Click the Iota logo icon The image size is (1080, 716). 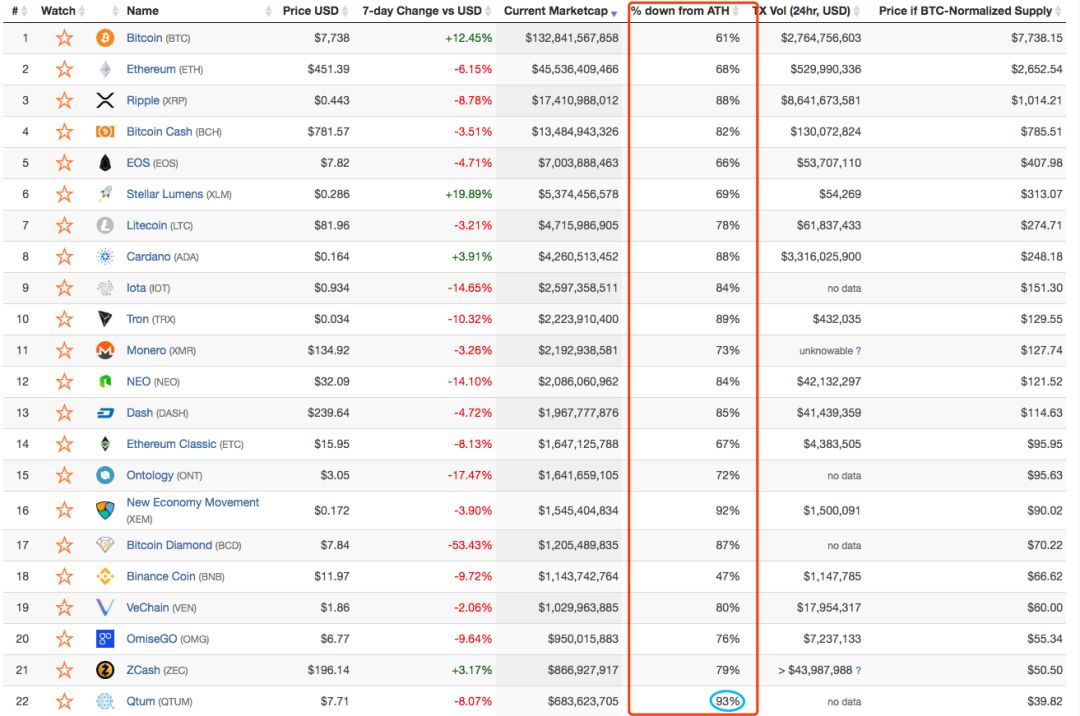[x=105, y=288]
